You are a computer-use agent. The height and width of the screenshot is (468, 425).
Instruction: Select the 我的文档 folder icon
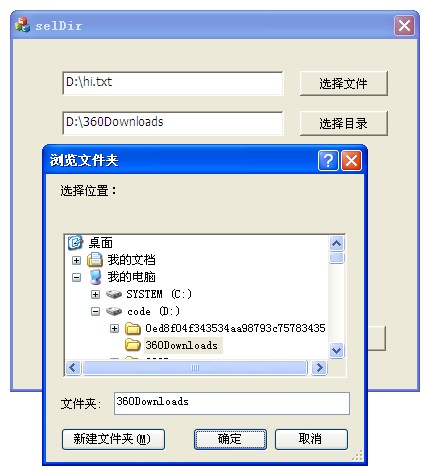[x=95, y=260]
